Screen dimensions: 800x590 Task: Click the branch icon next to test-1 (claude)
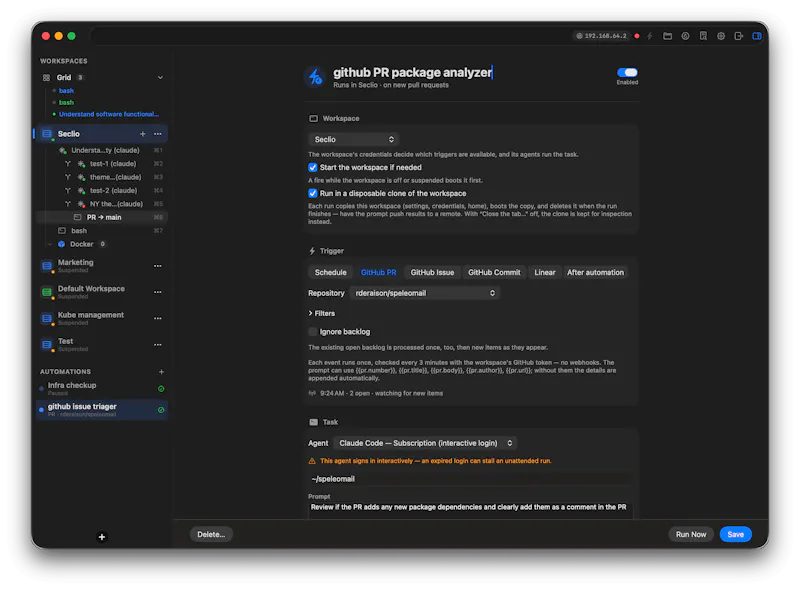(x=68, y=164)
